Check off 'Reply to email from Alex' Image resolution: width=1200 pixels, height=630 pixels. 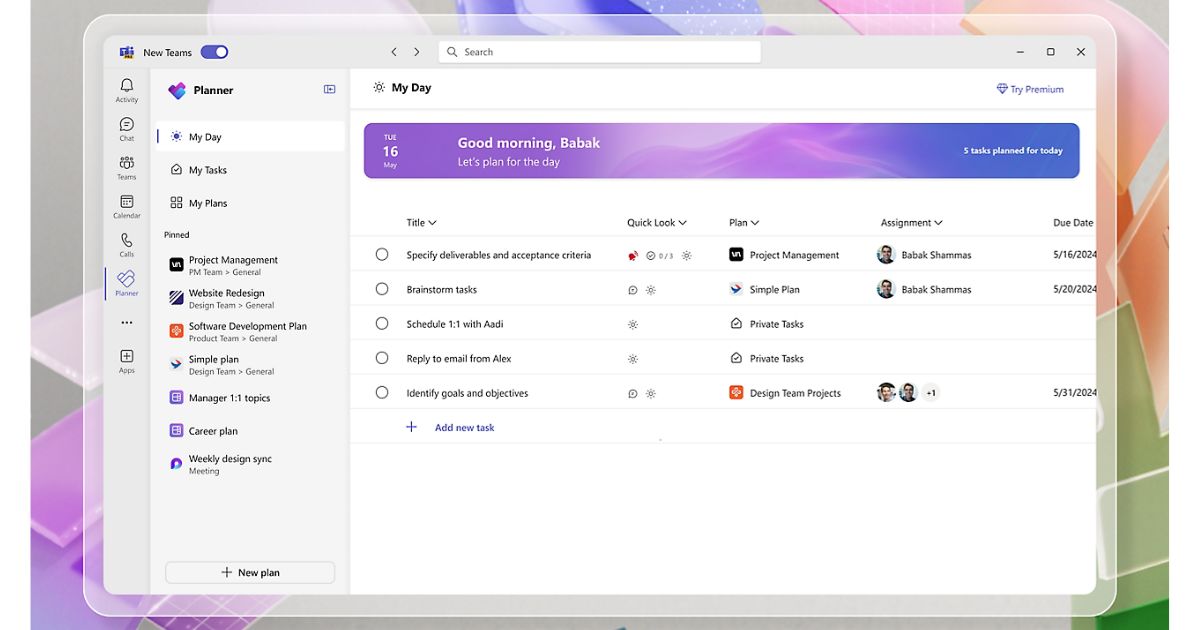click(382, 358)
